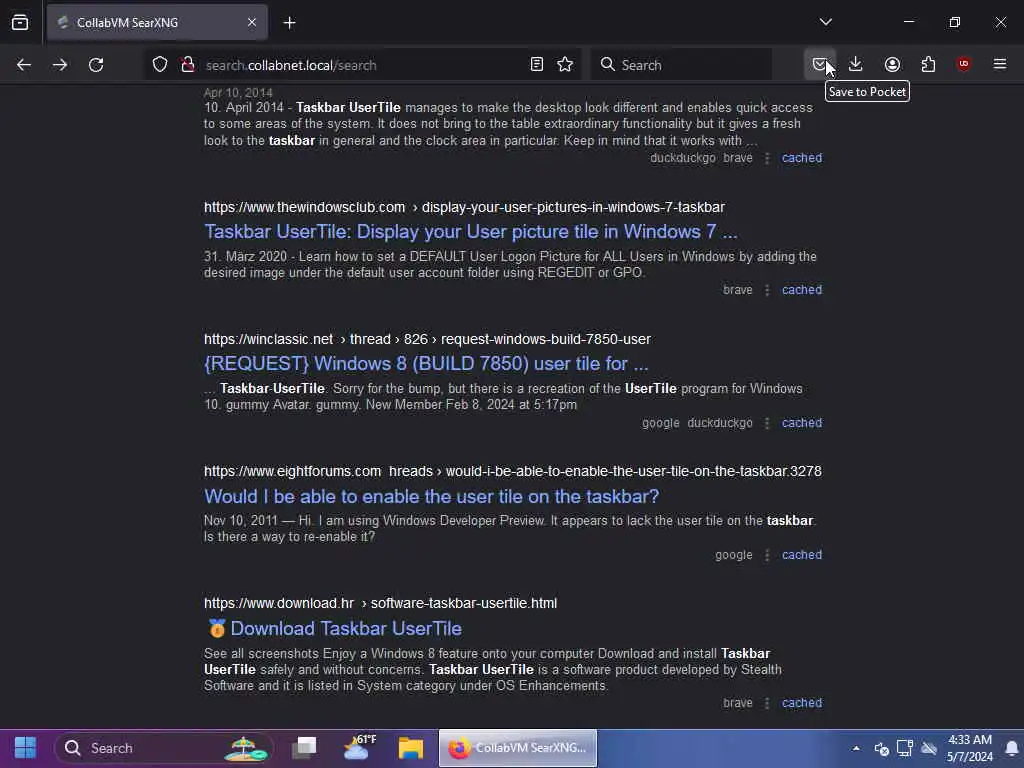Open the notifications bell icon

coord(1012,748)
